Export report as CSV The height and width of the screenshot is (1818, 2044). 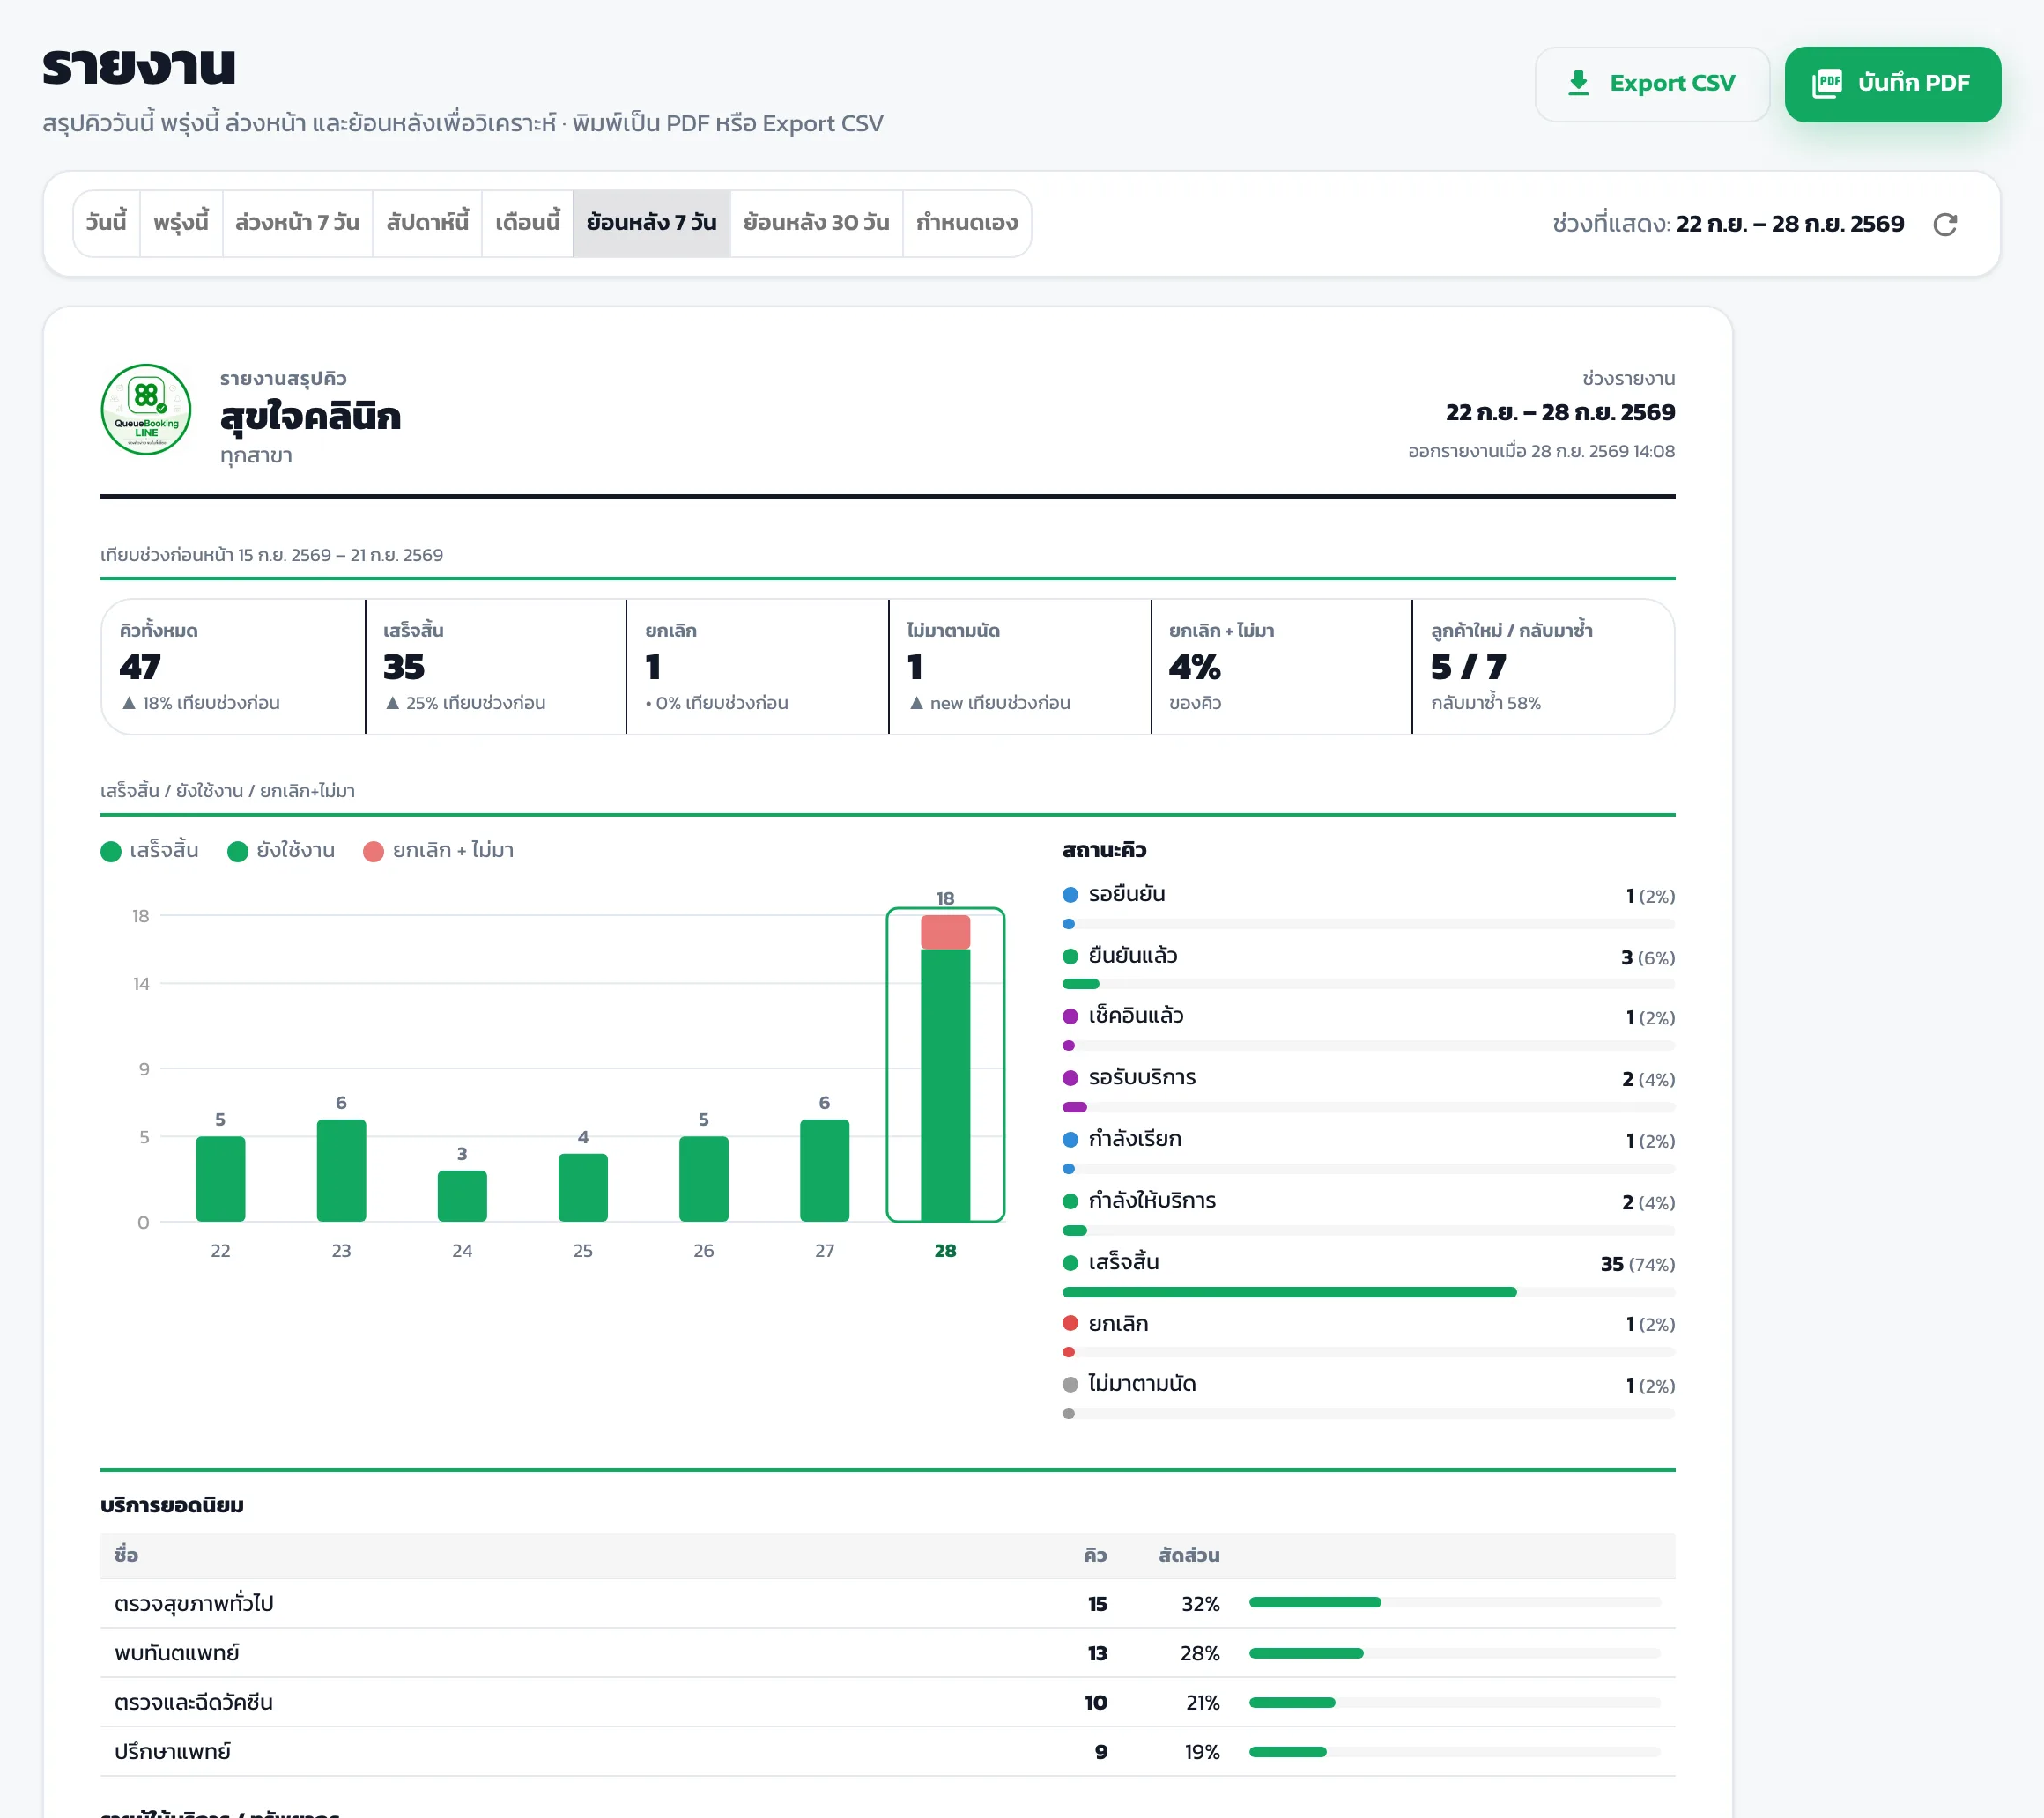tap(1652, 84)
